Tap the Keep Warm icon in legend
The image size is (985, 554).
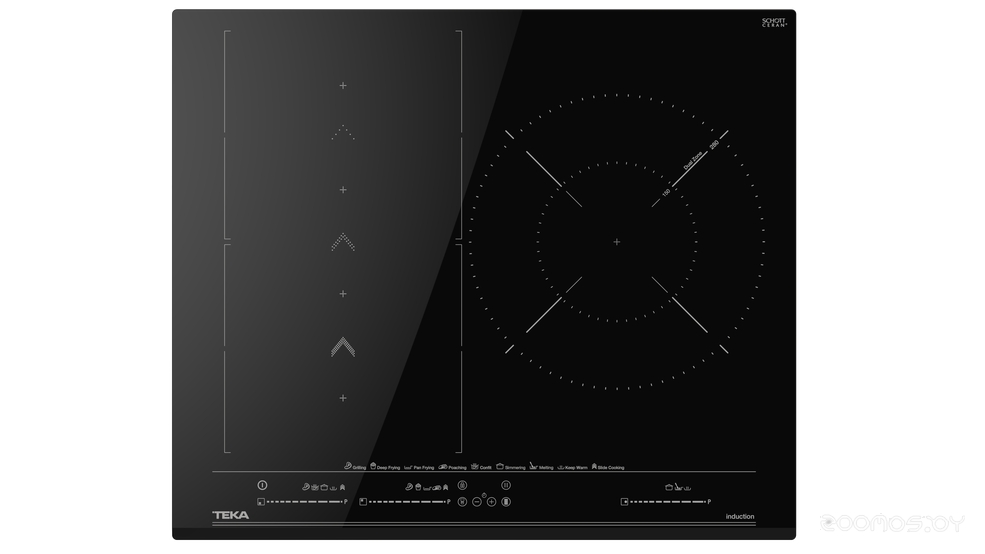[x=561, y=466]
